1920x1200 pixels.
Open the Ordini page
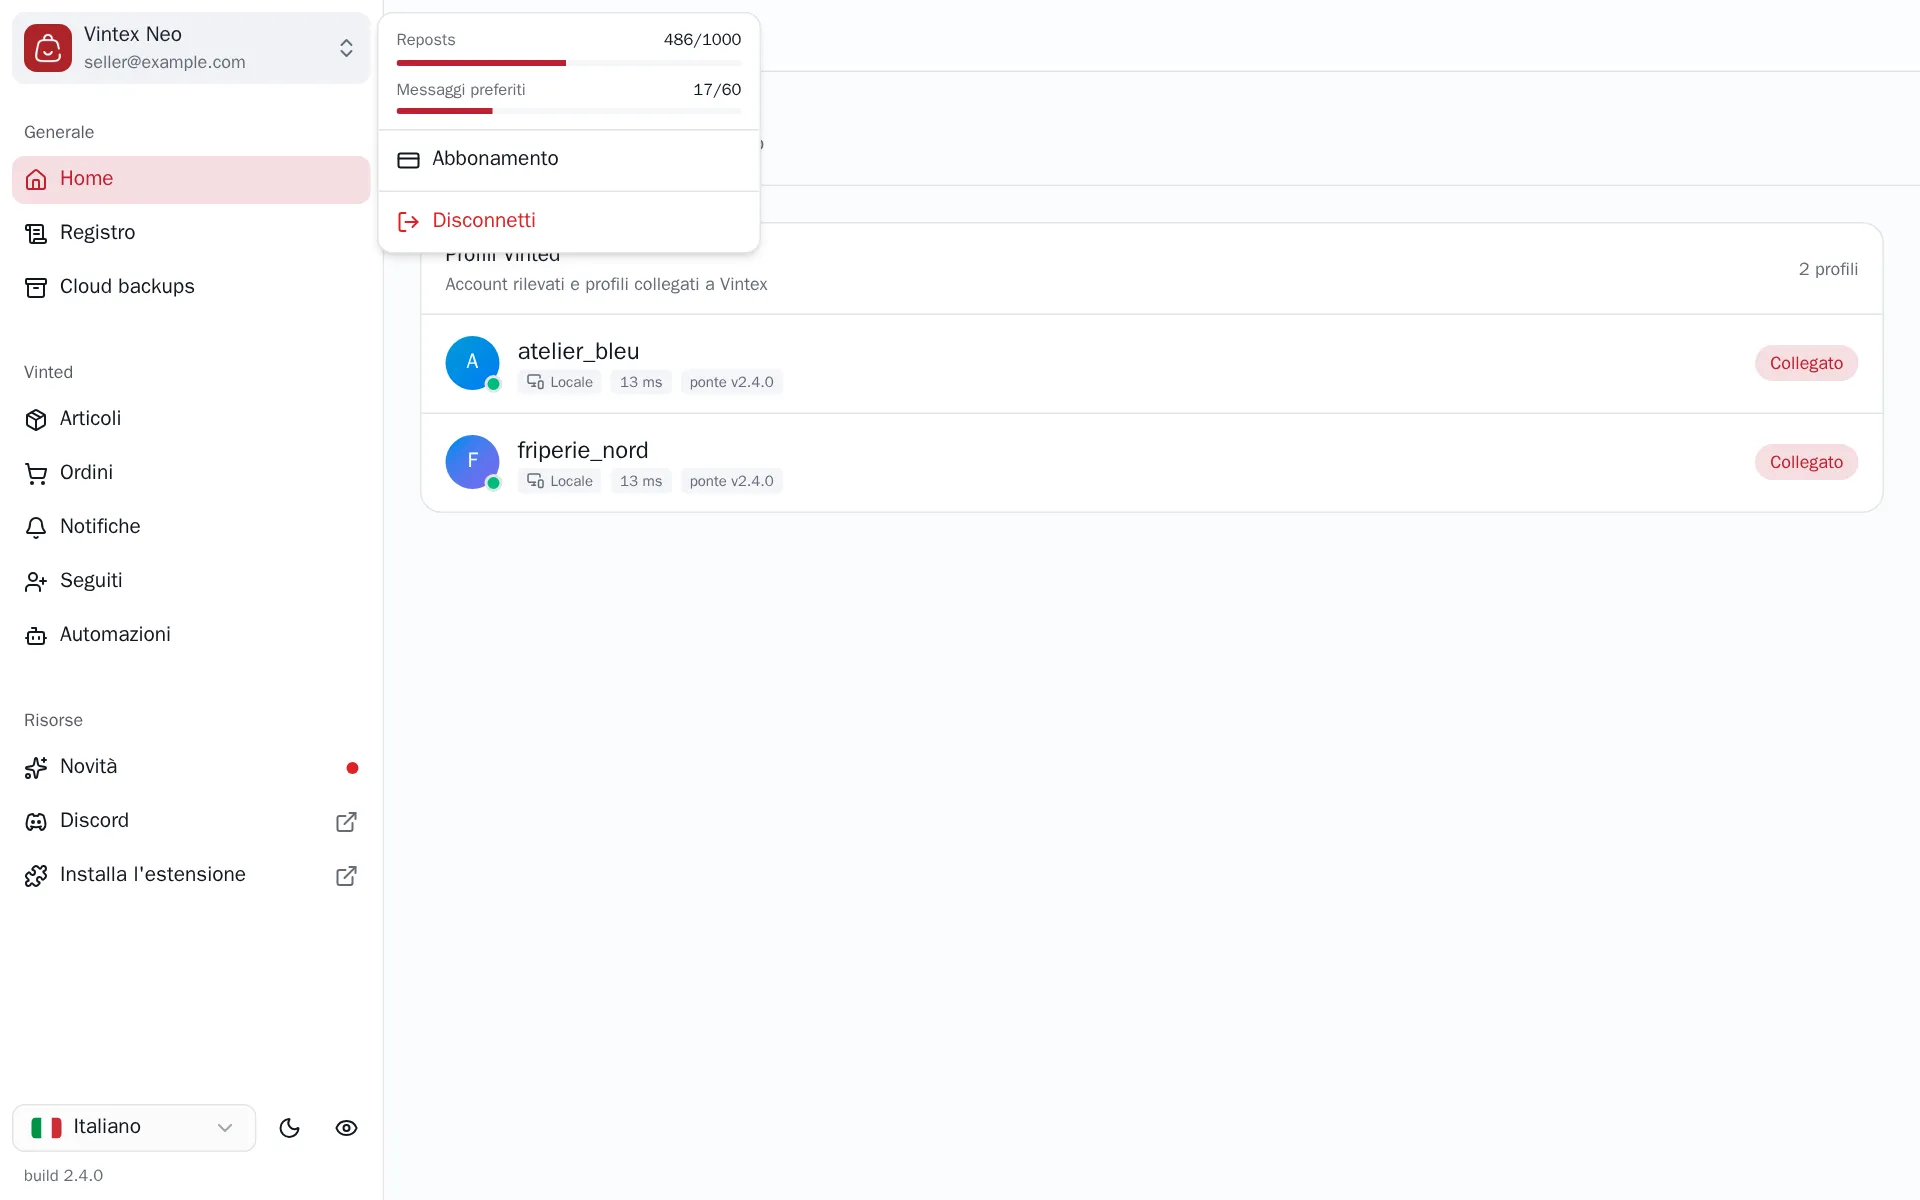(x=191, y=473)
